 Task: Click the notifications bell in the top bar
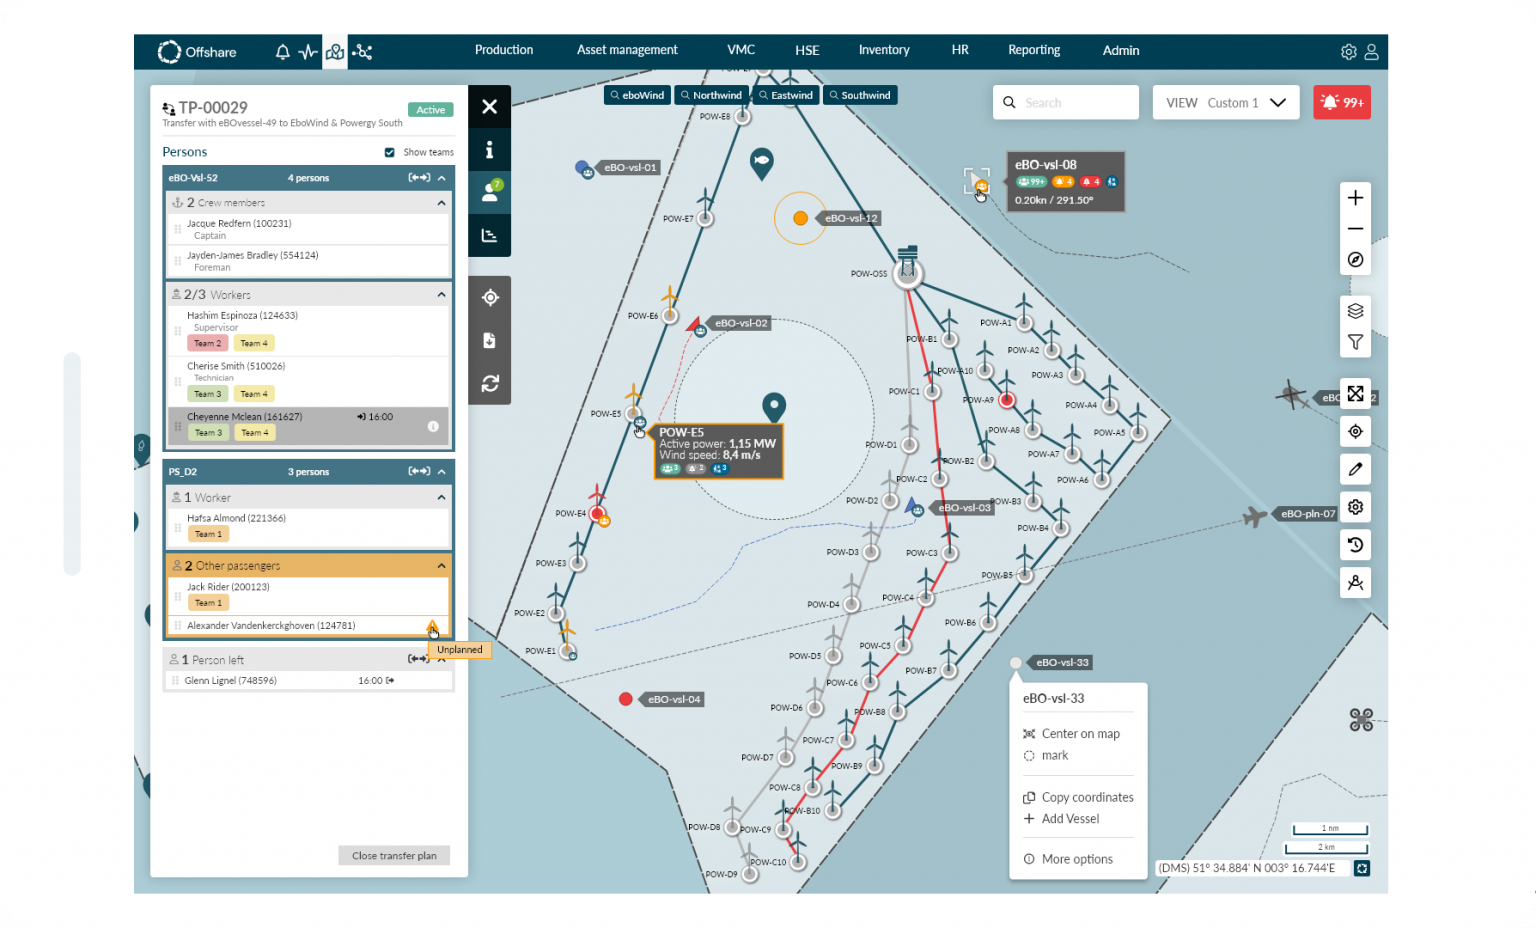[x=282, y=51]
